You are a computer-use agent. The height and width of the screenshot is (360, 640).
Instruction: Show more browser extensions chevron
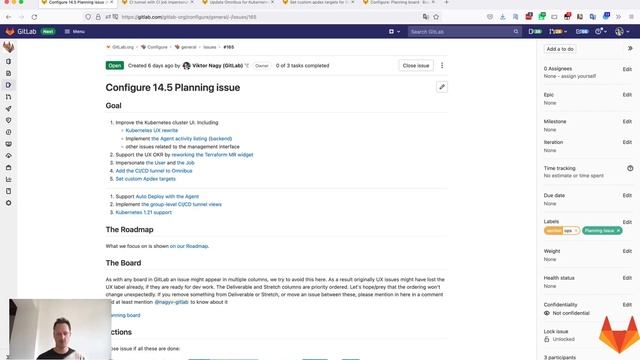[x=618, y=17]
